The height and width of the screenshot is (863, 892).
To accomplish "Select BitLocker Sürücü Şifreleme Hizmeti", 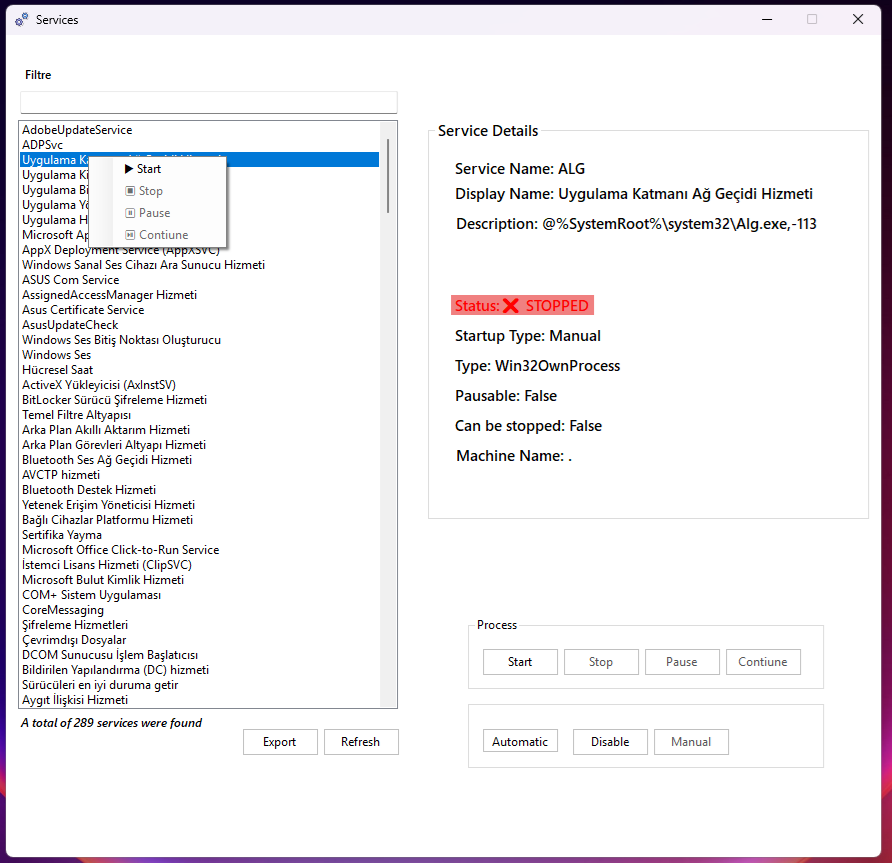I will (x=200, y=400).
